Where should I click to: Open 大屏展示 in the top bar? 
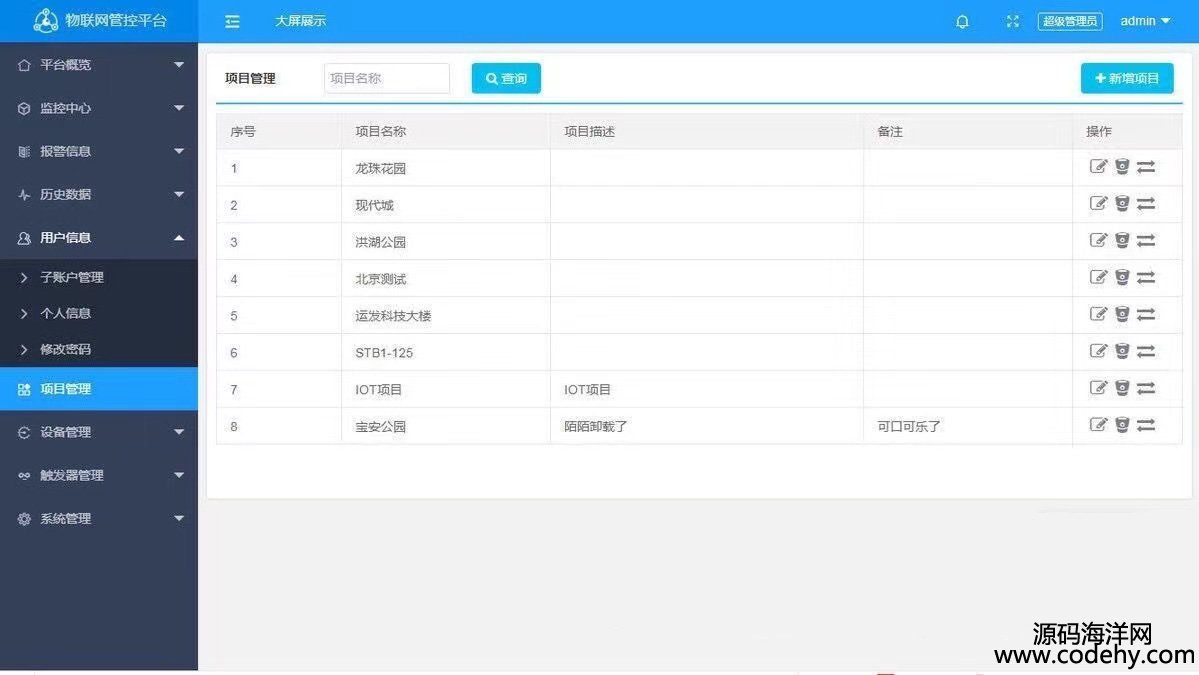click(300, 21)
